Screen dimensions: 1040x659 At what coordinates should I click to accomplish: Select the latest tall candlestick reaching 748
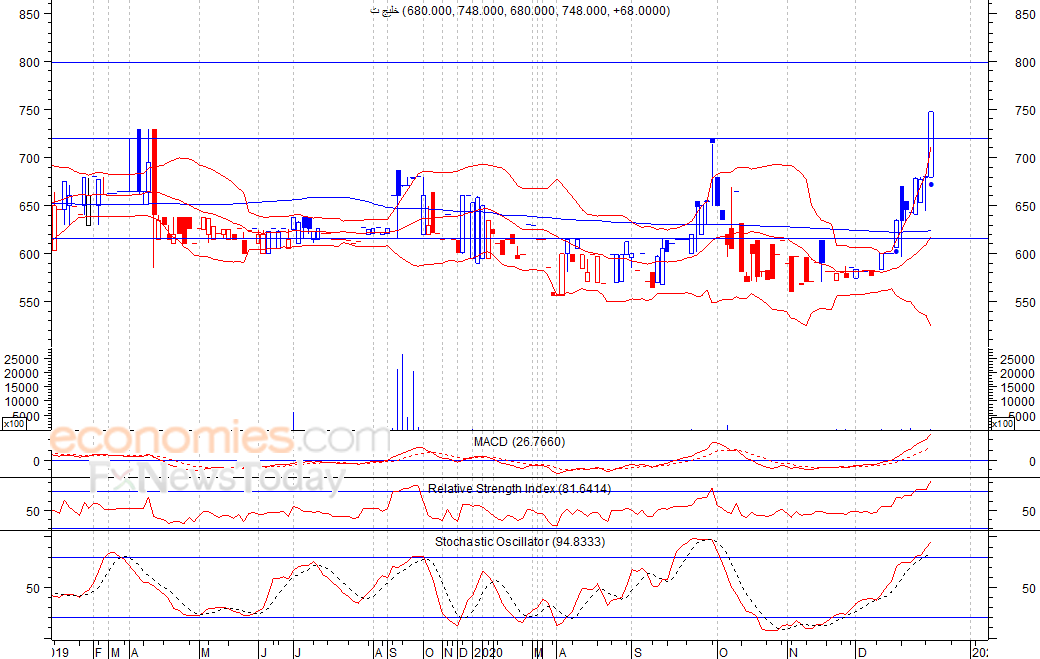931,144
